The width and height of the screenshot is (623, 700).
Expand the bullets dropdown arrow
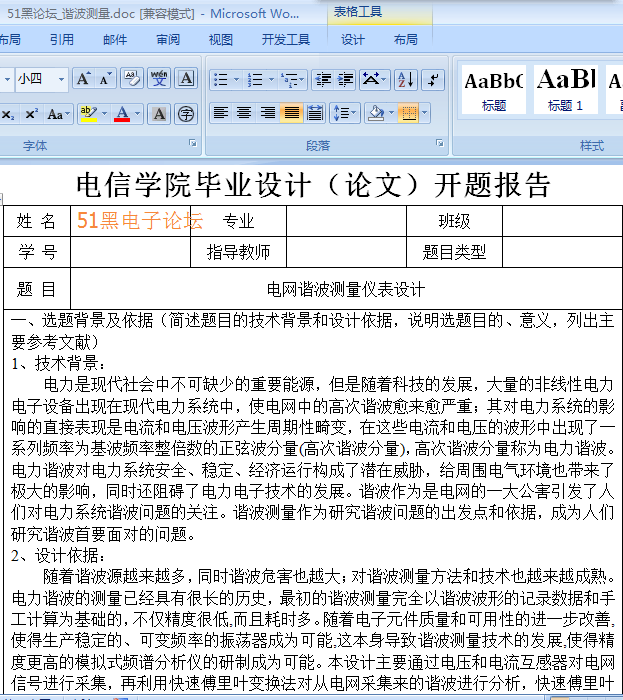pyautogui.click(x=237, y=80)
